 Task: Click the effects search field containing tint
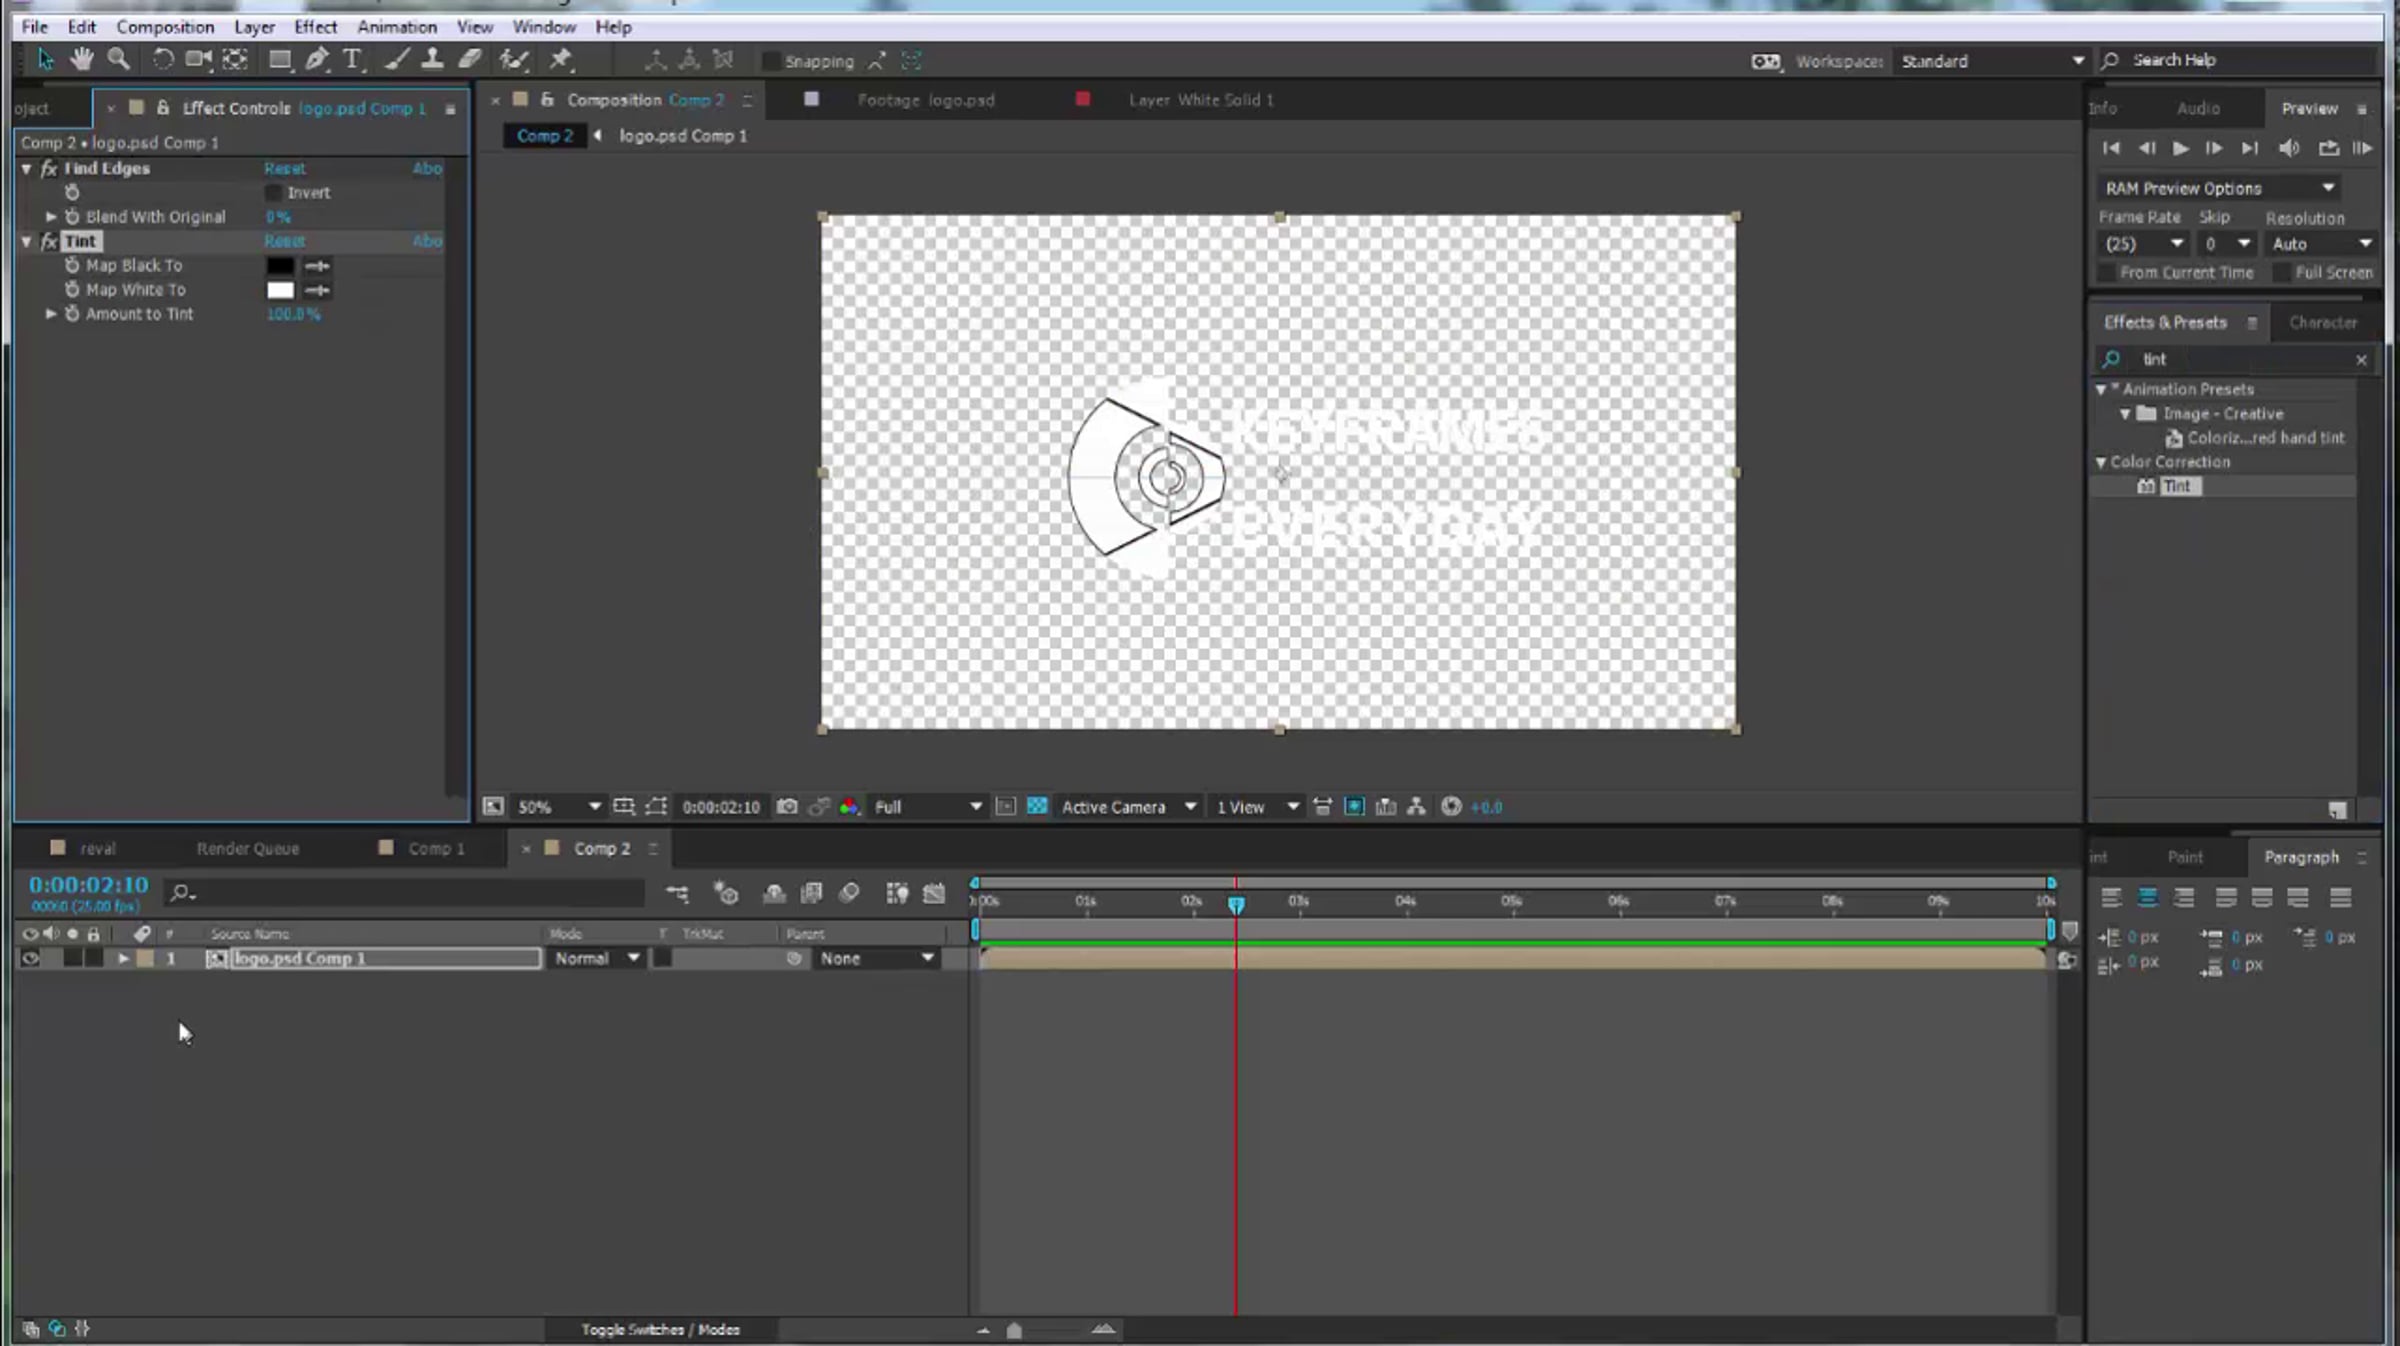pyautogui.click(x=2240, y=359)
